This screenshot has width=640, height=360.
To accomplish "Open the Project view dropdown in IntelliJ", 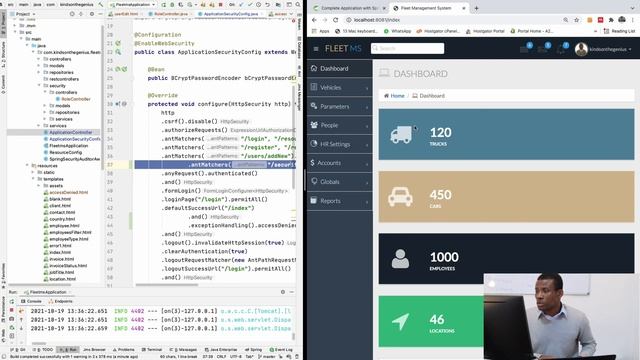I will pos(22,14).
